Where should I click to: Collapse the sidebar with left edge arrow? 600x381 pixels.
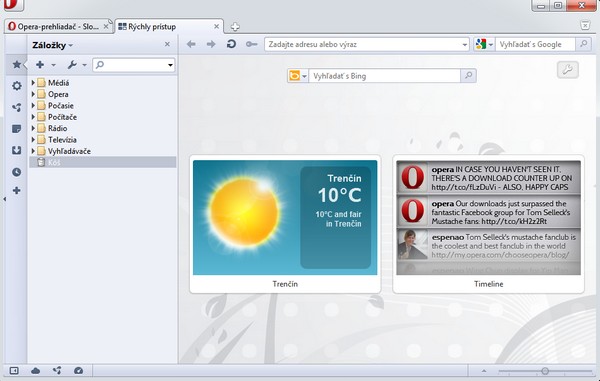(5, 199)
